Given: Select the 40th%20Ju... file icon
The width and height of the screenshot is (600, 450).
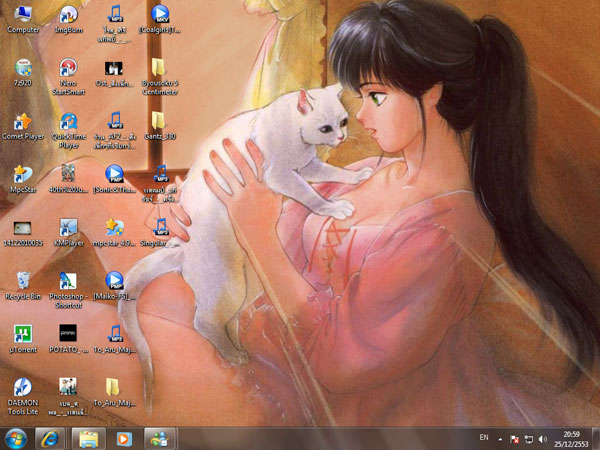Looking at the screenshot, I should click(69, 179).
